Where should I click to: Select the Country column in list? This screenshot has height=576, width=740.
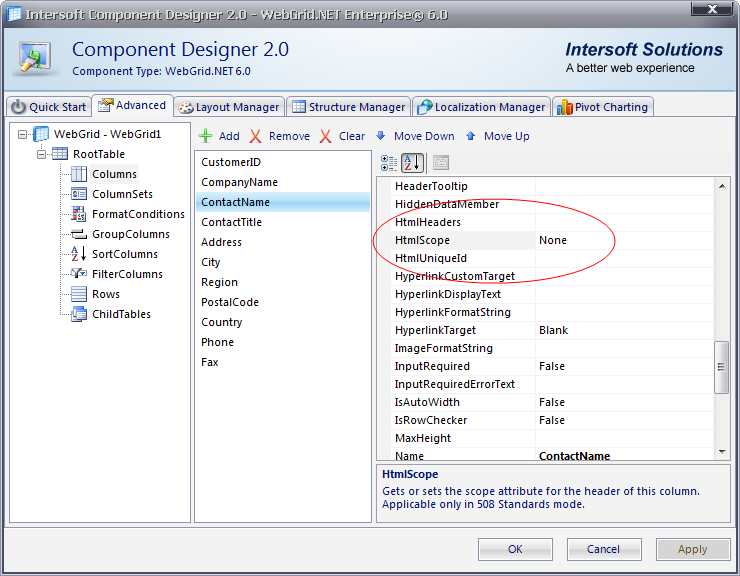click(283, 322)
